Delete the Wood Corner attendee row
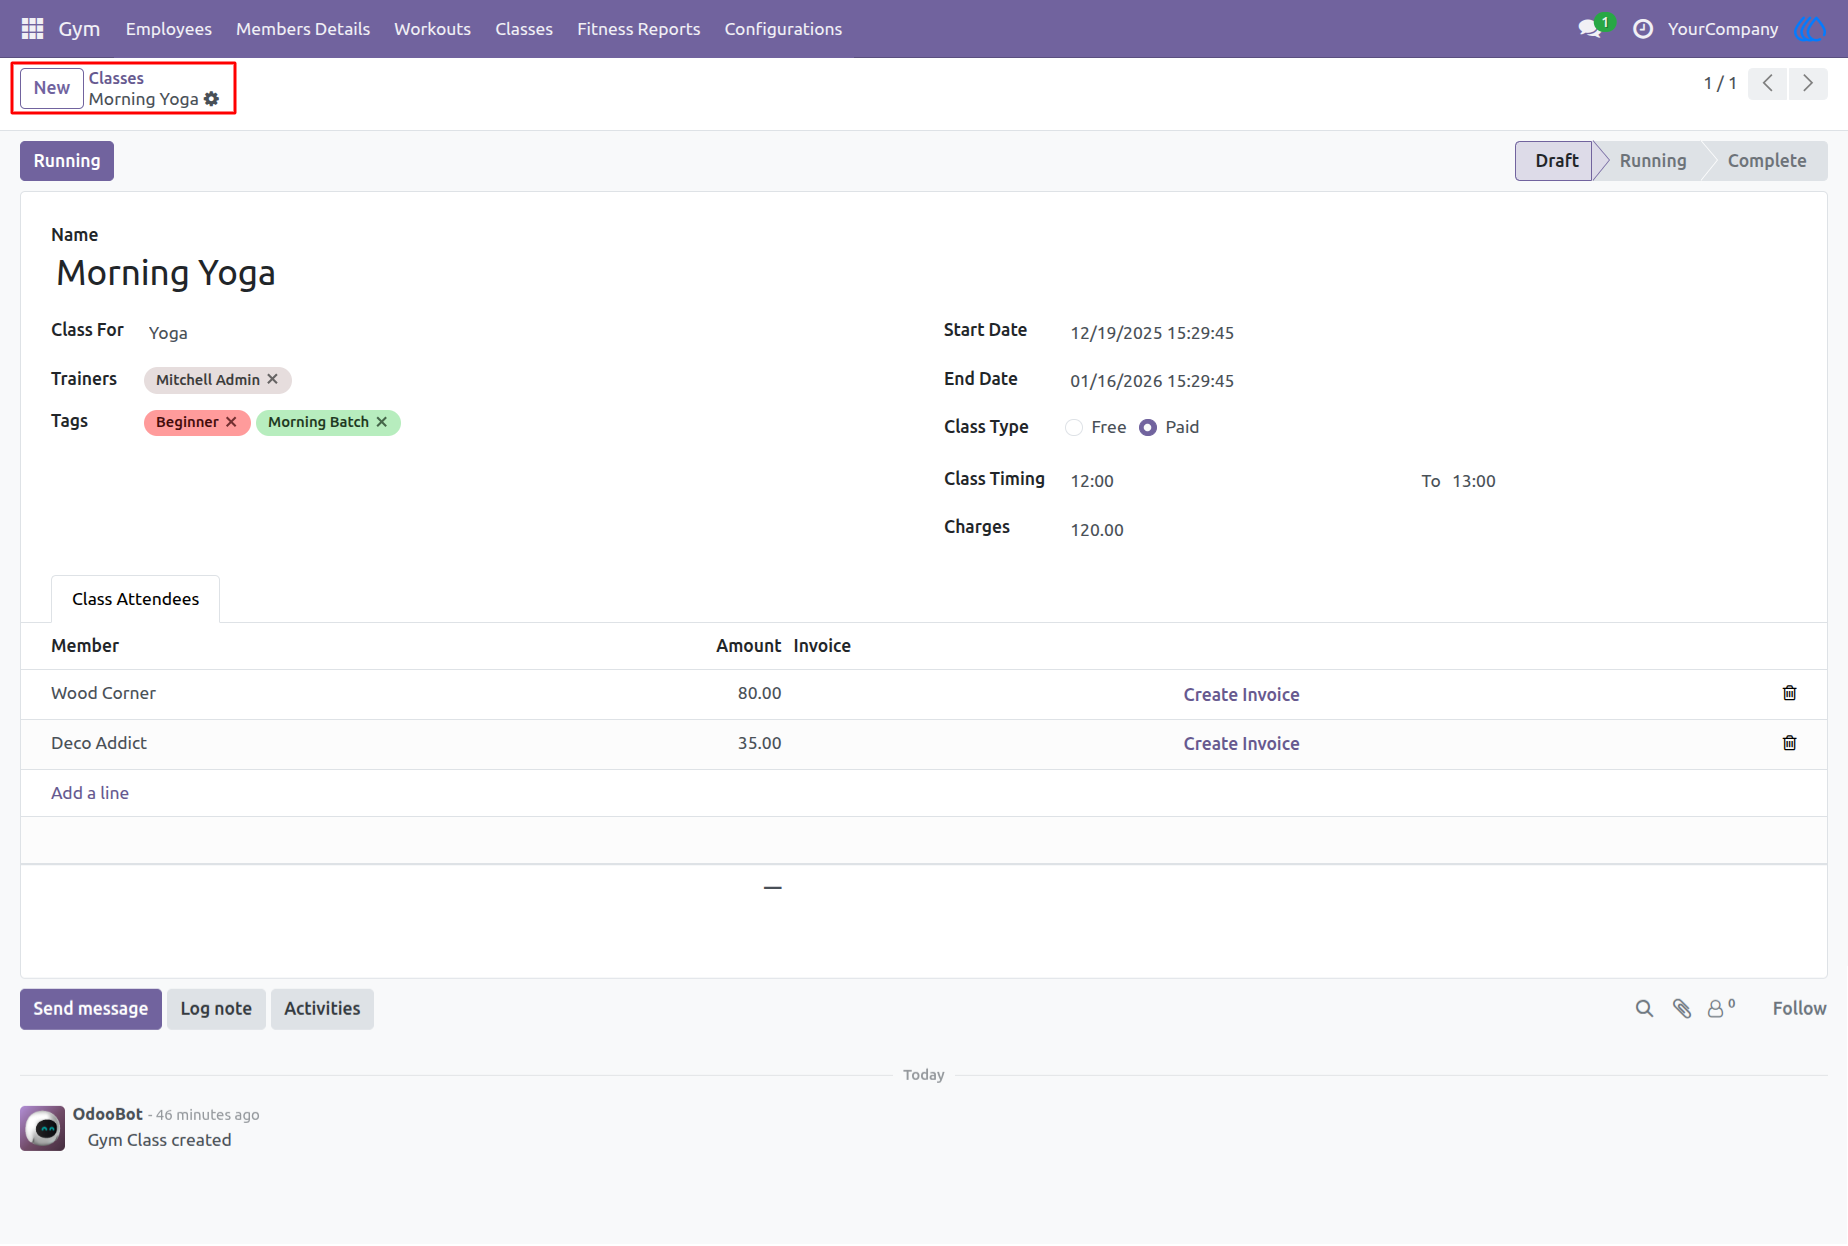 pos(1789,693)
